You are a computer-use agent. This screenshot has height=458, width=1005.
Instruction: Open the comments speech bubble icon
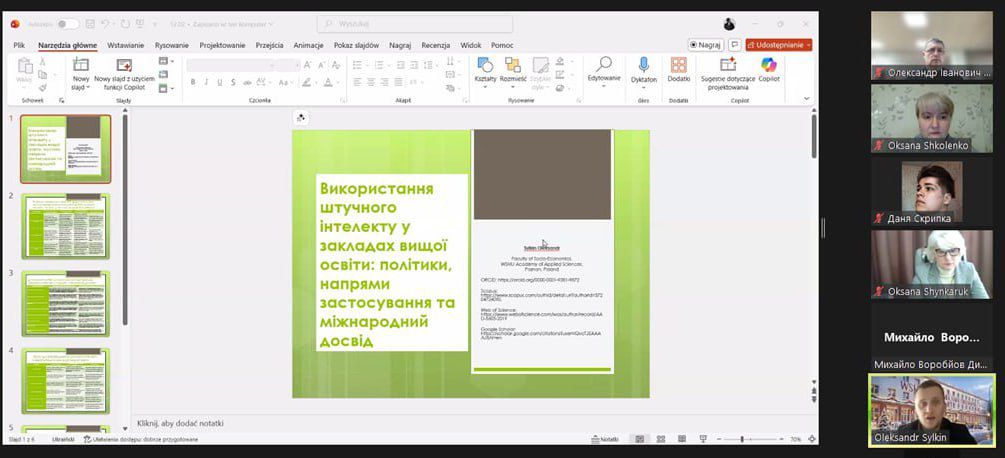735,45
